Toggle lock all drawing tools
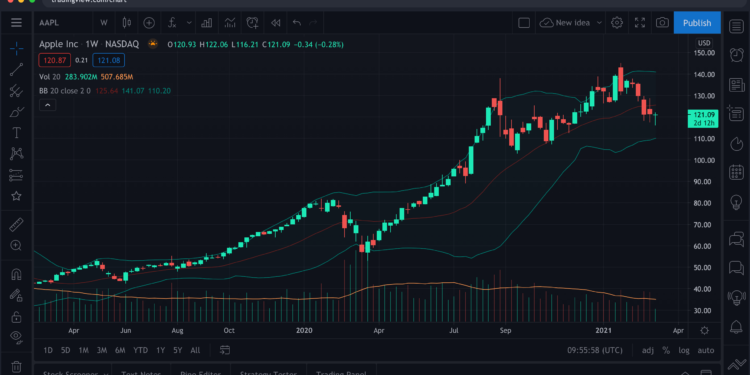This screenshot has width=750, height=375. coord(16,317)
